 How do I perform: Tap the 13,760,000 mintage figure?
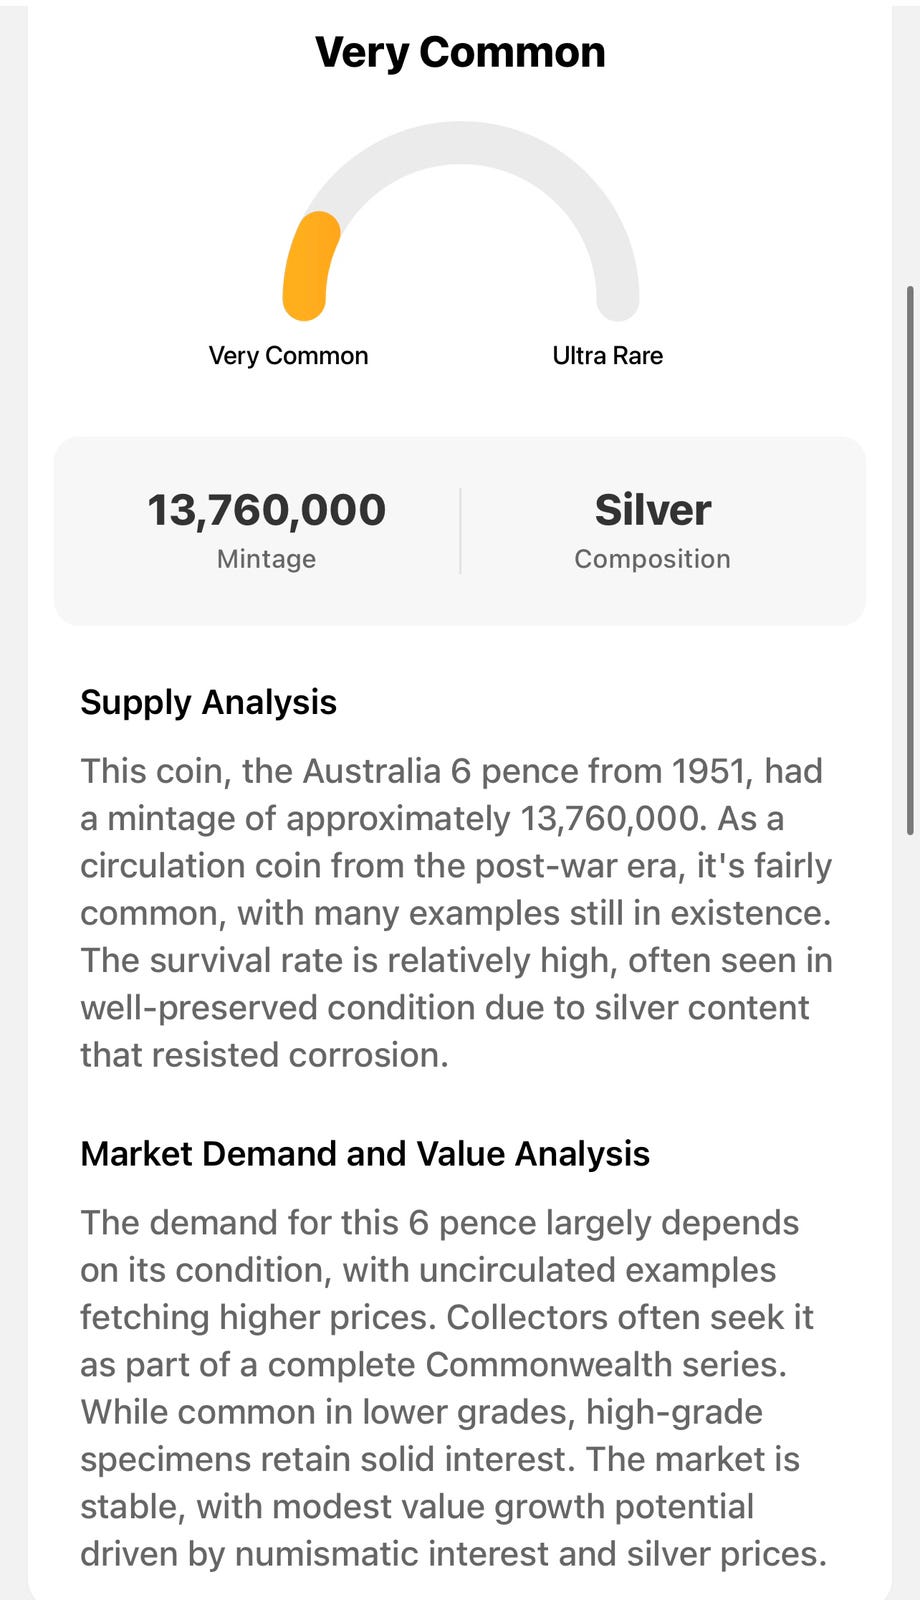tap(266, 510)
